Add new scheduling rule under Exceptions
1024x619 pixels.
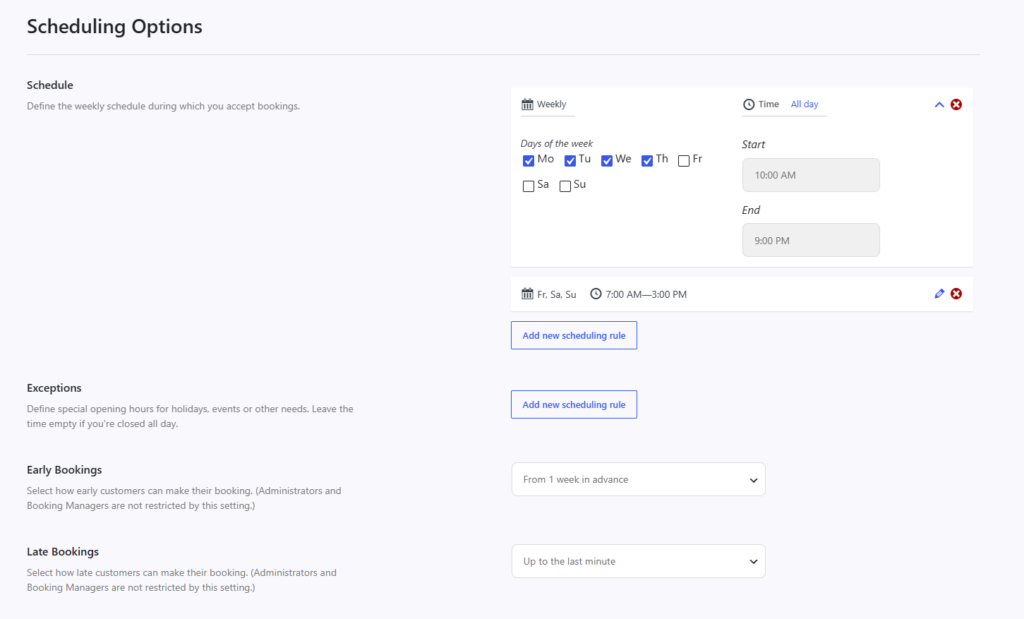tap(573, 404)
